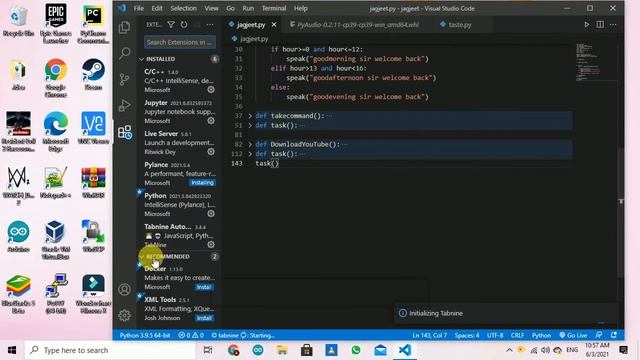Open the Help menu

[x=301, y=8]
